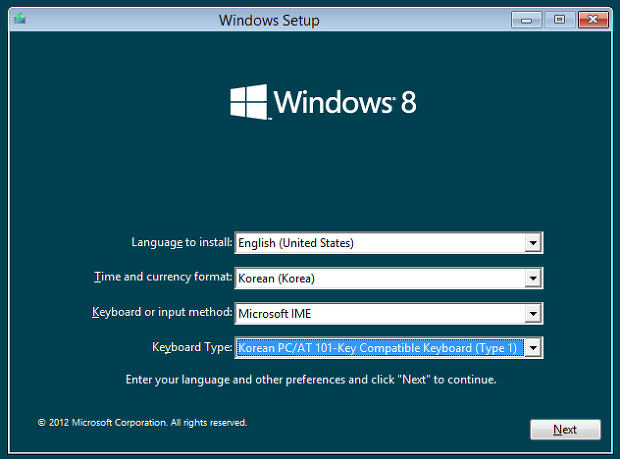The width and height of the screenshot is (620, 459).
Task: Select the highlighted Korean PC/AT 101-Key keyboard field
Action: (389, 348)
